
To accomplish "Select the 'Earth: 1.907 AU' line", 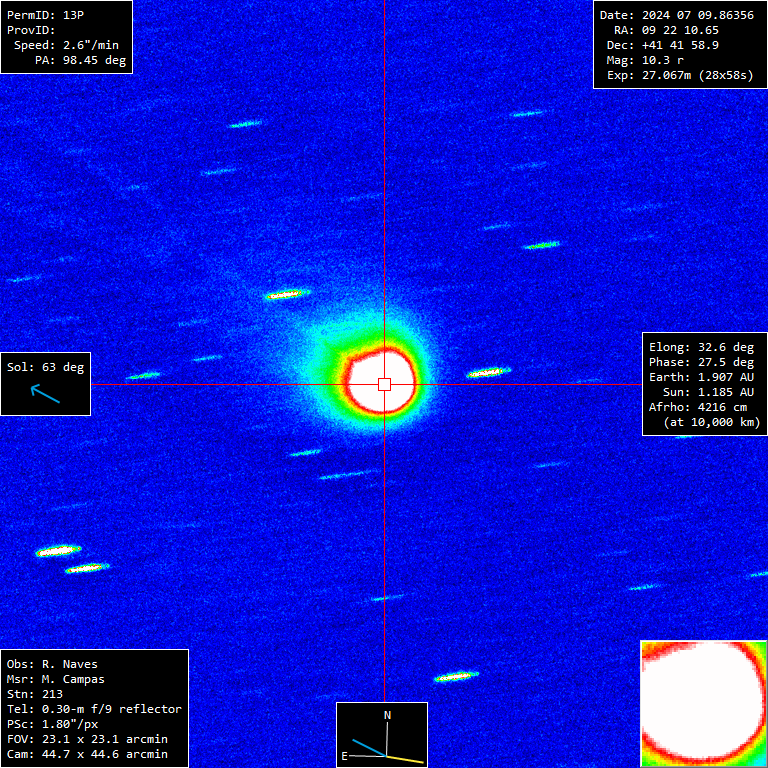I will pyautogui.click(x=701, y=377).
